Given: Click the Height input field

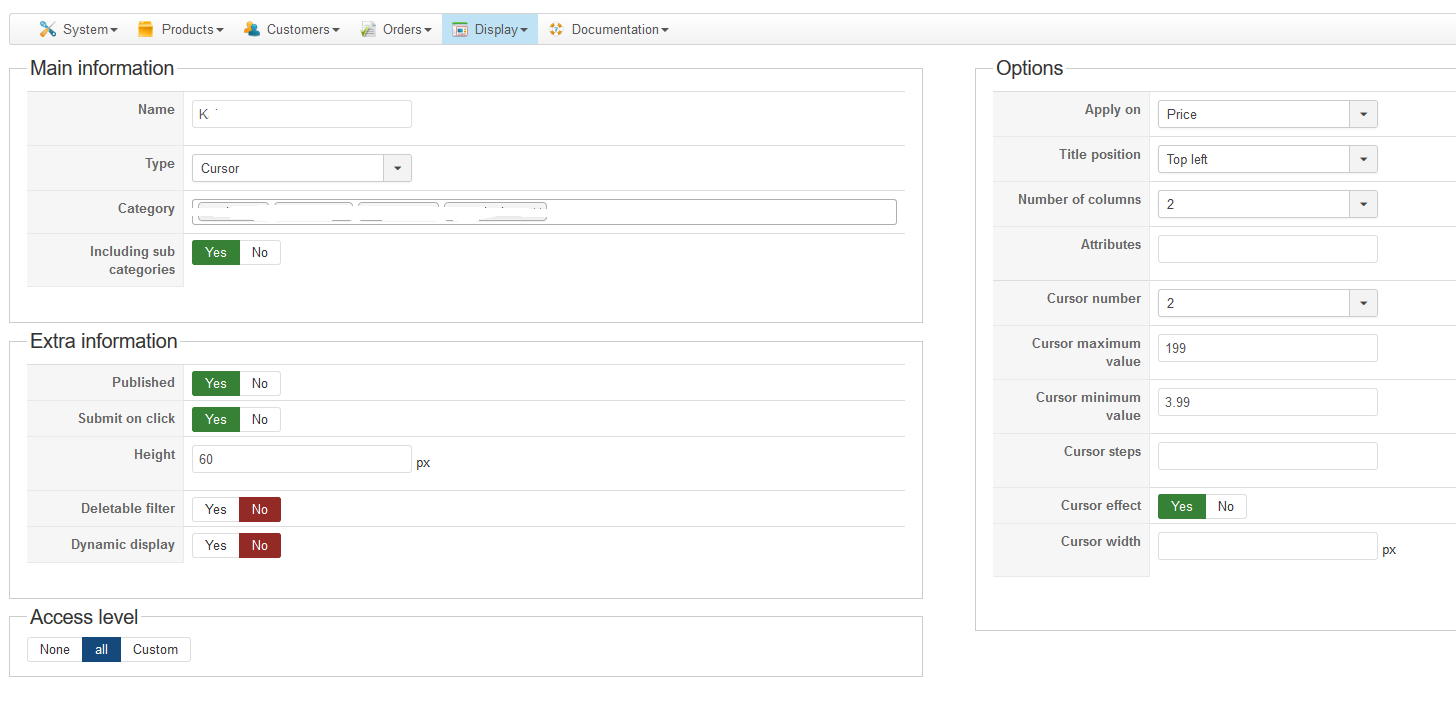Looking at the screenshot, I should coord(302,459).
